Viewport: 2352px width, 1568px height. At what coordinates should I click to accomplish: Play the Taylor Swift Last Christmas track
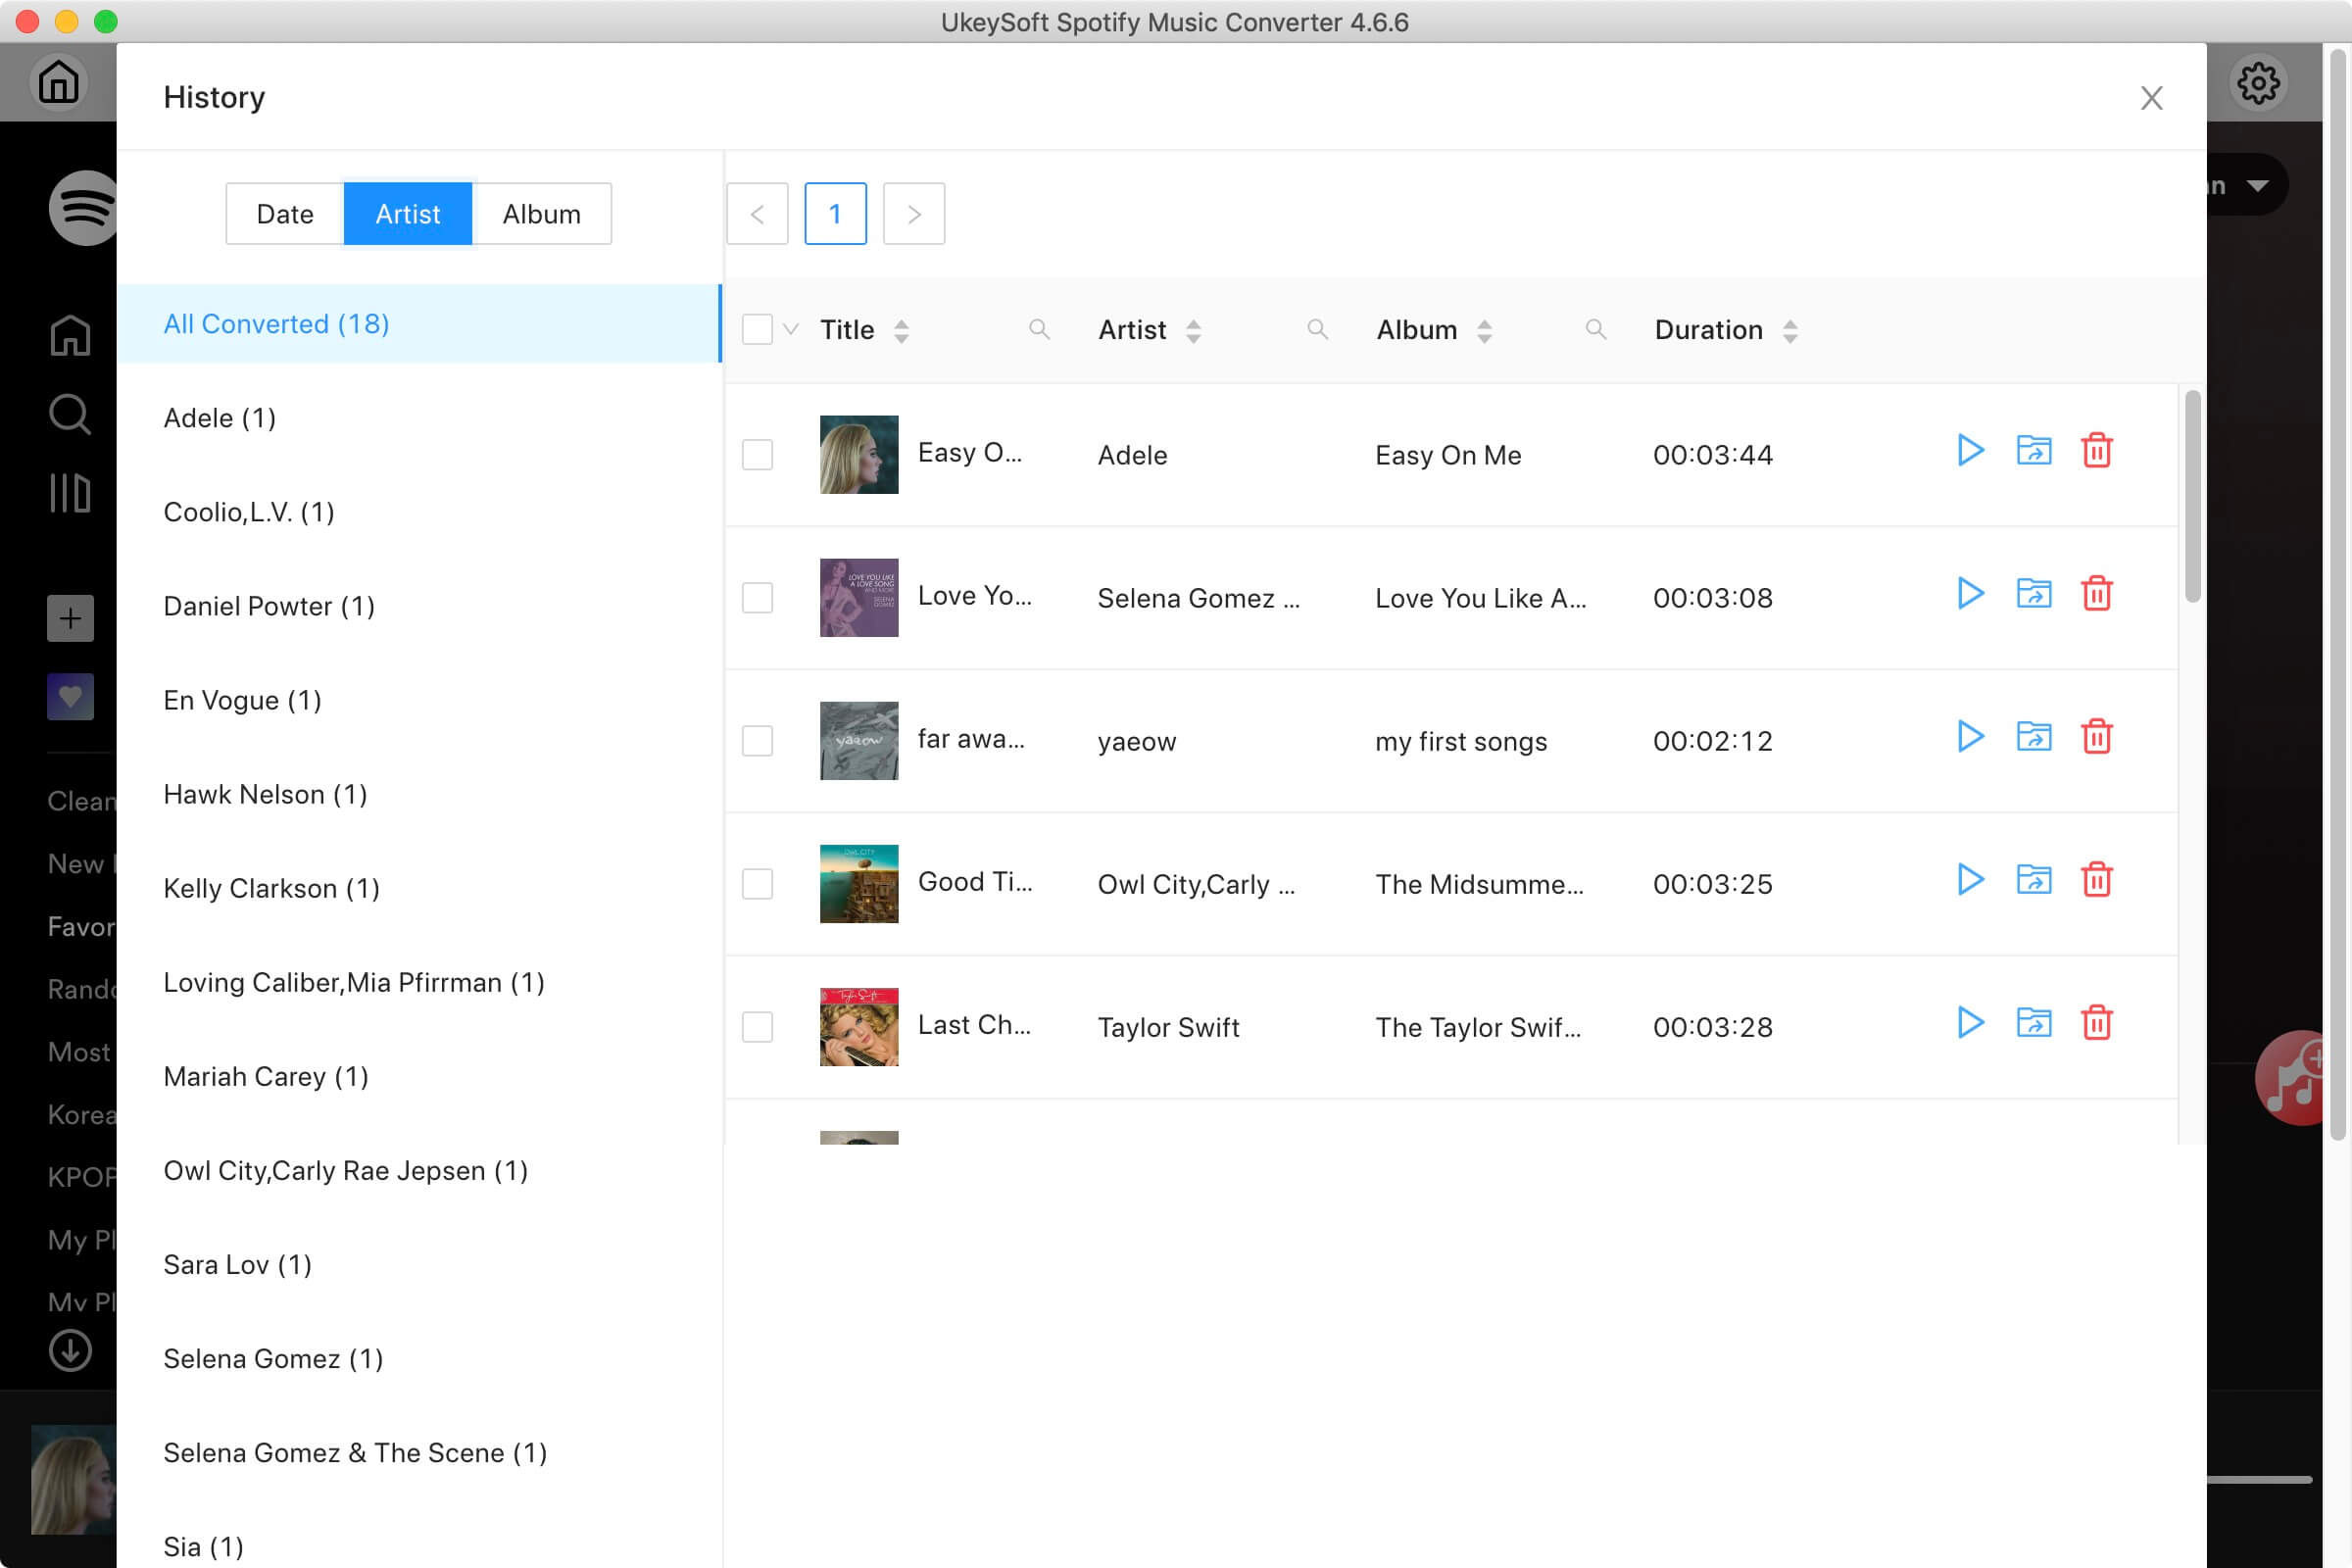(1970, 1023)
